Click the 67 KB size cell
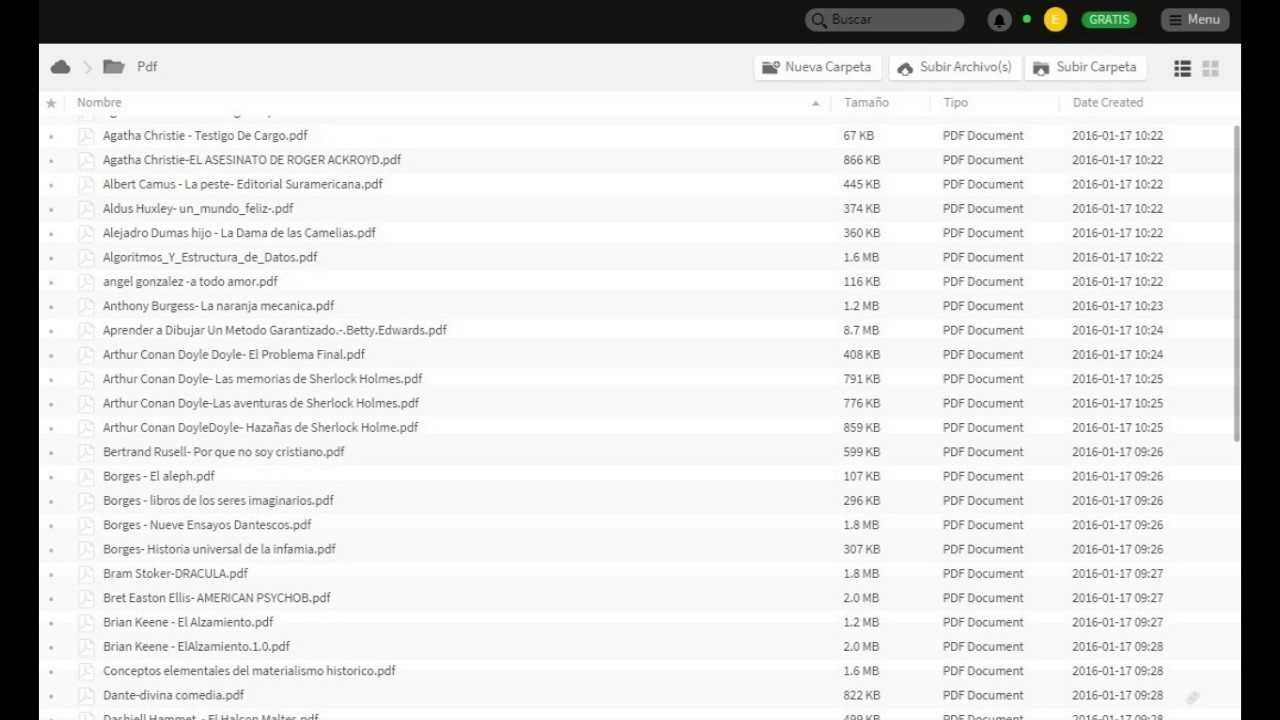The image size is (1280, 720). 858,135
